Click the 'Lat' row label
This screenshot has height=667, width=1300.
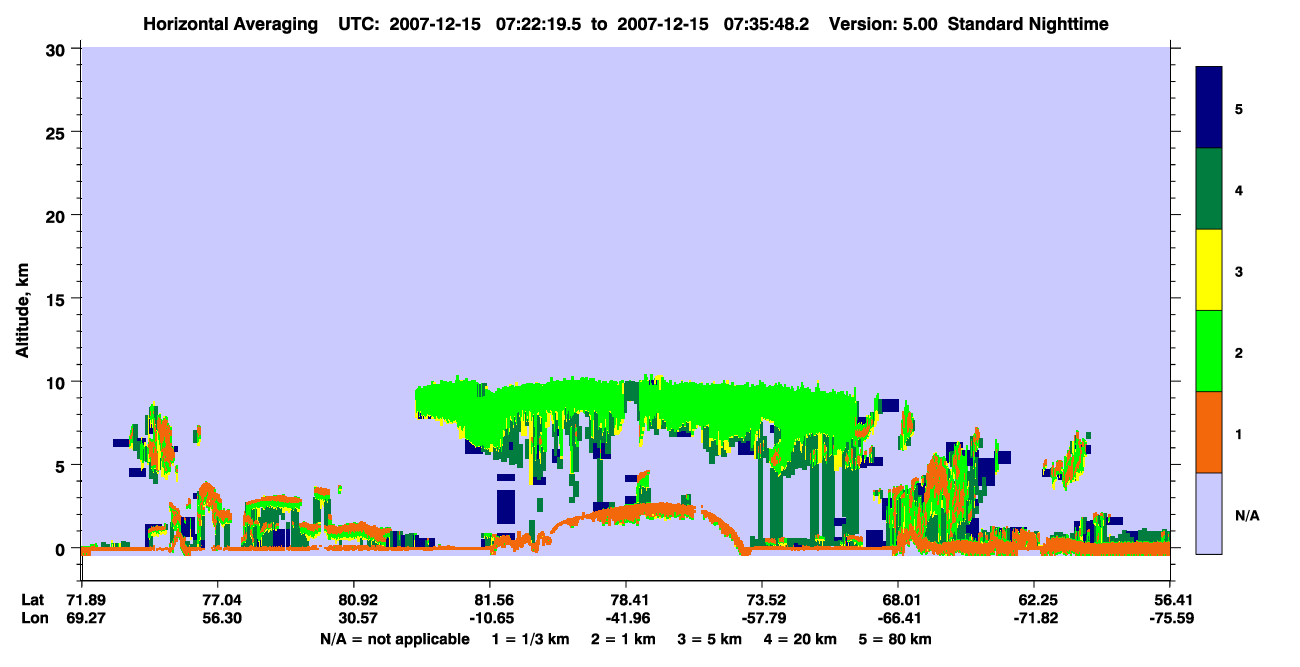tap(32, 600)
